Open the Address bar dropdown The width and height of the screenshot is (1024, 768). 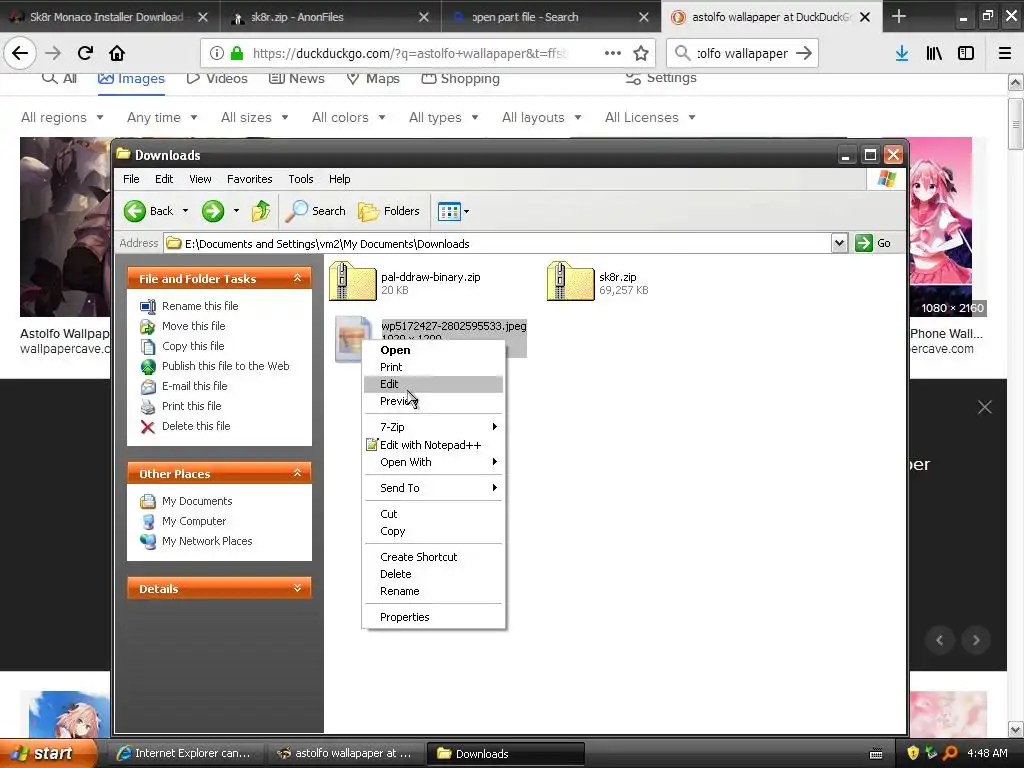[x=839, y=243]
